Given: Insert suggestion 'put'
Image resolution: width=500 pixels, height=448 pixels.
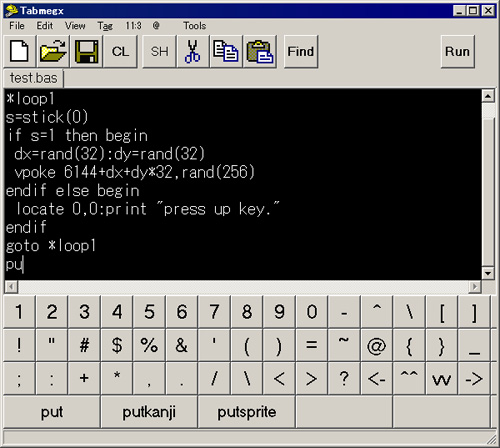Looking at the screenshot, I should [x=52, y=412].
